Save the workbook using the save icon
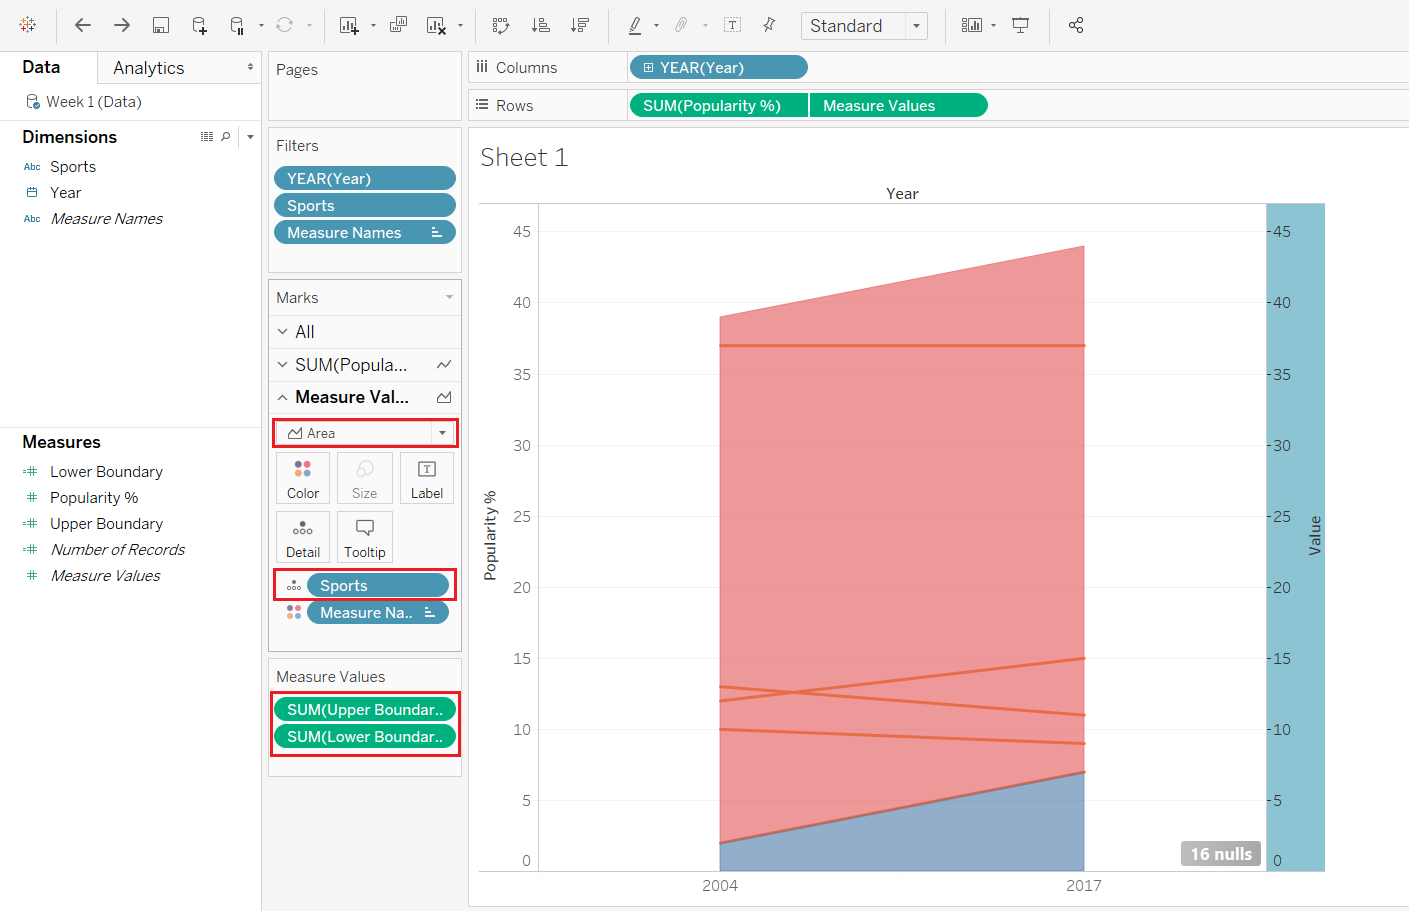The width and height of the screenshot is (1409, 911). pyautogui.click(x=161, y=25)
